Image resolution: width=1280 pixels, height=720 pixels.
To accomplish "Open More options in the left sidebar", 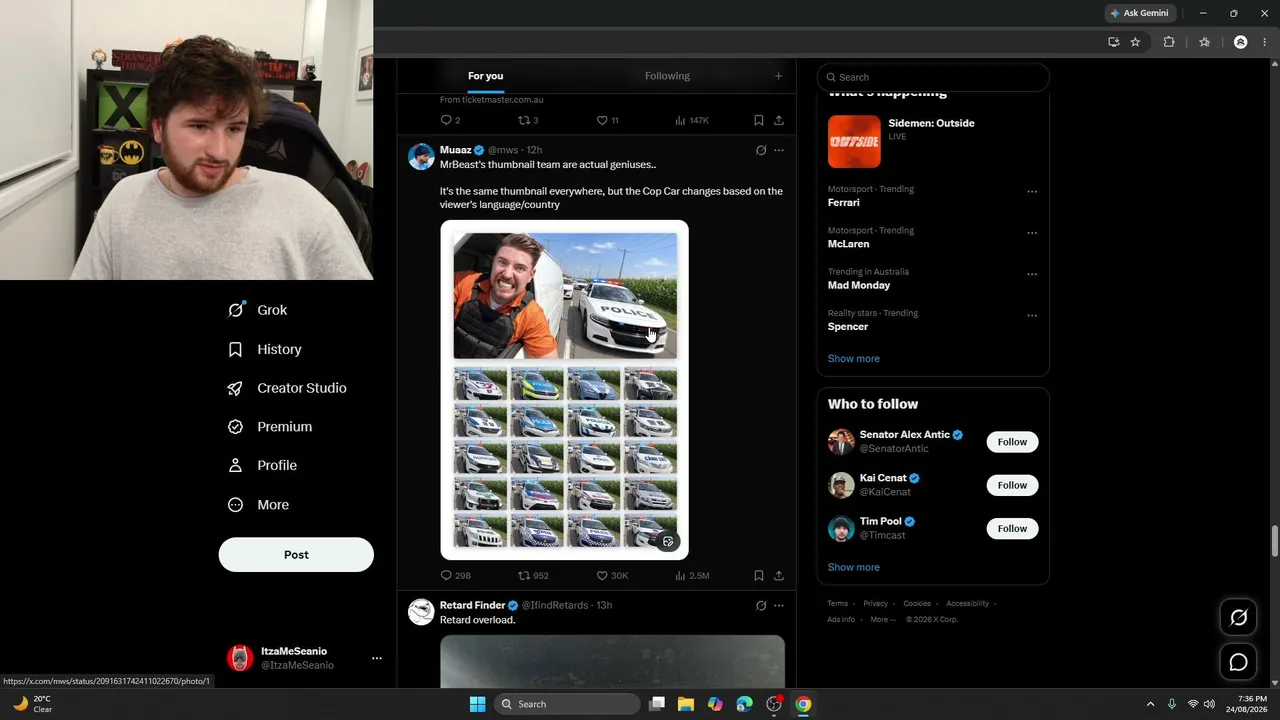I will (x=258, y=505).
